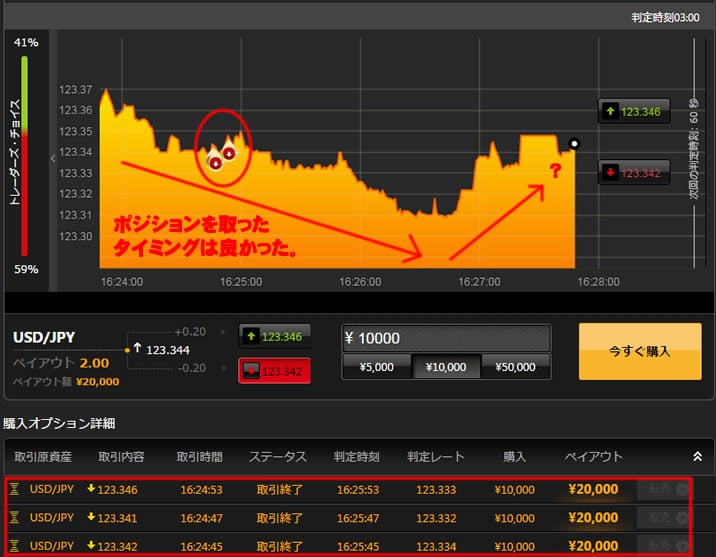Click the 購入オプション詳細 section heading
The height and width of the screenshot is (557, 716).
59,423
